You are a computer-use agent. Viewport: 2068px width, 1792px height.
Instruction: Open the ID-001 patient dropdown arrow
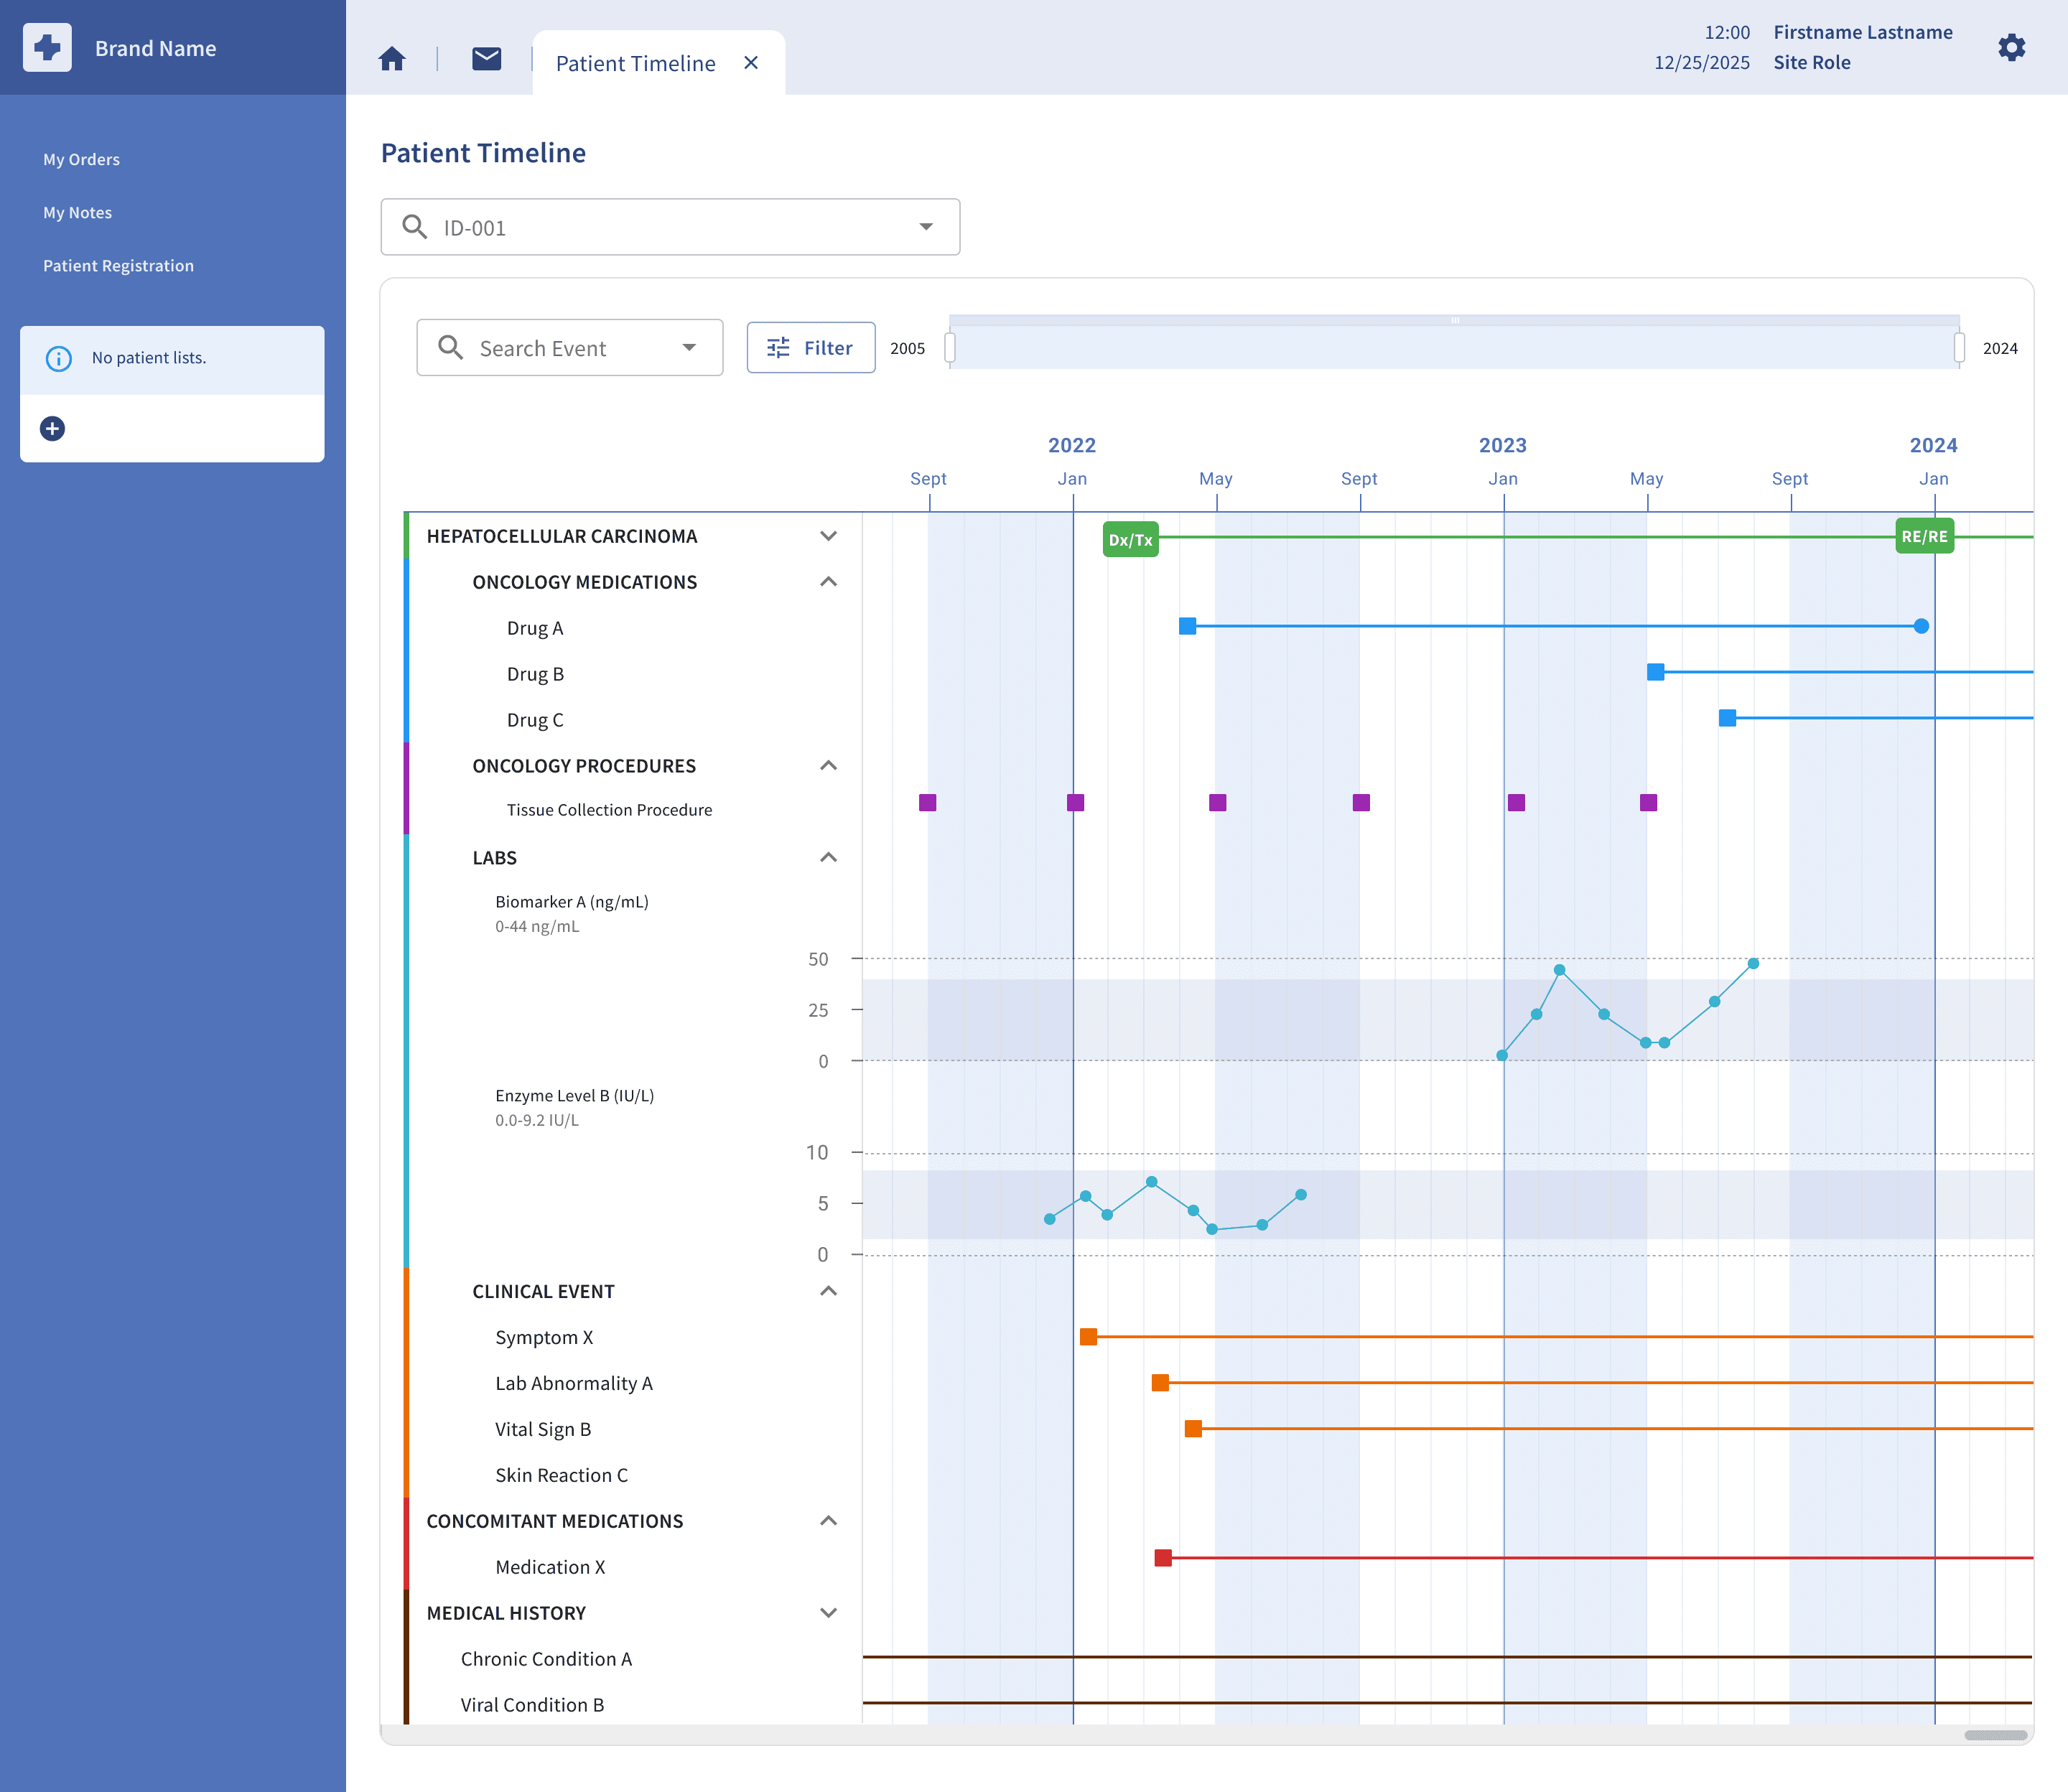click(x=926, y=227)
